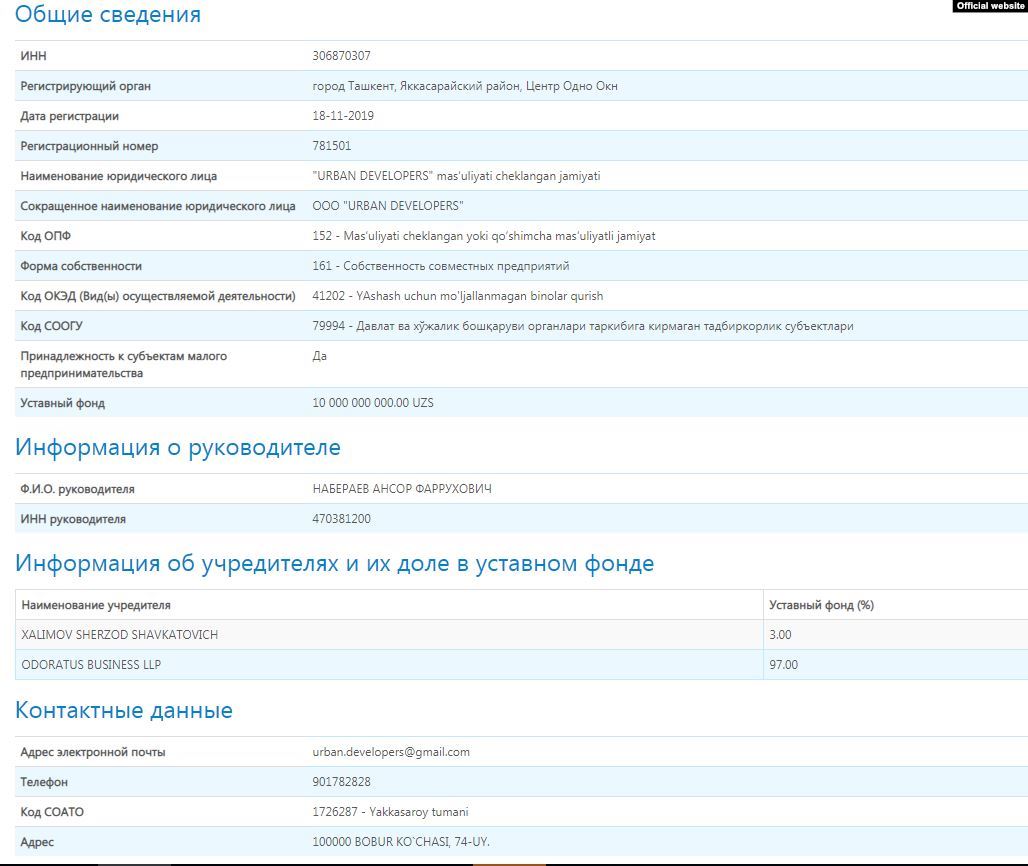Click the registration date 18-11-2019
1028x866 pixels.
pyautogui.click(x=343, y=116)
